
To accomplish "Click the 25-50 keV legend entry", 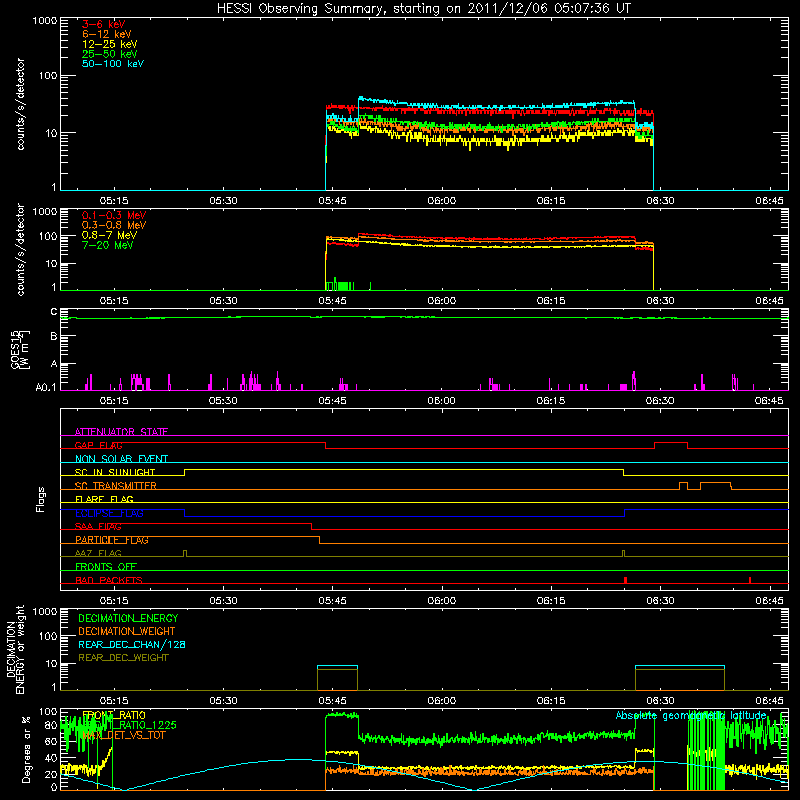I will pos(110,54).
